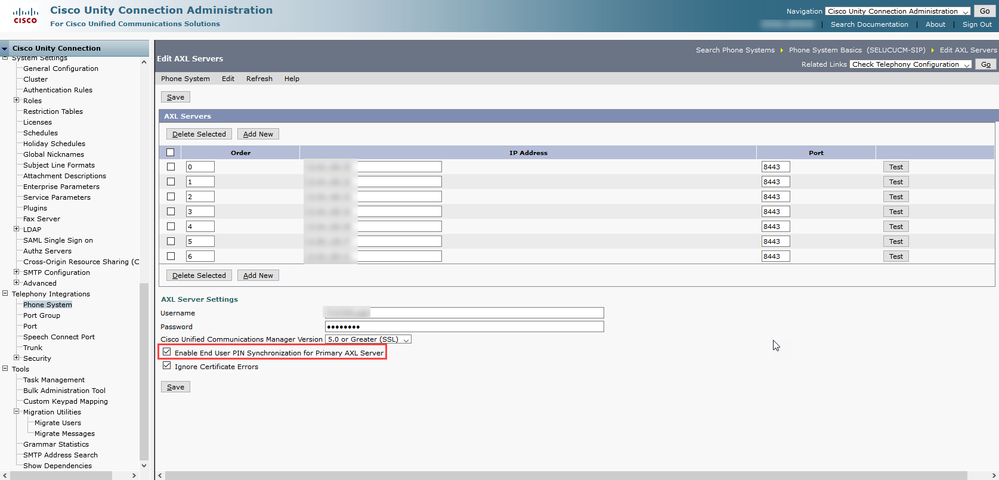Viewport: 999px width, 480px height.
Task: Expand the Security tree node
Action: coord(16,358)
